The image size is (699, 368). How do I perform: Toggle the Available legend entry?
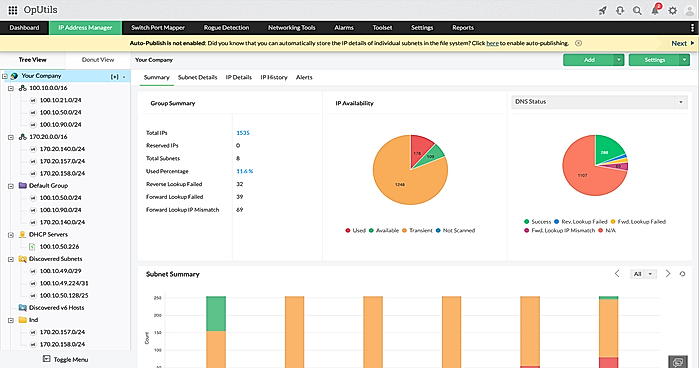pyautogui.click(x=383, y=231)
